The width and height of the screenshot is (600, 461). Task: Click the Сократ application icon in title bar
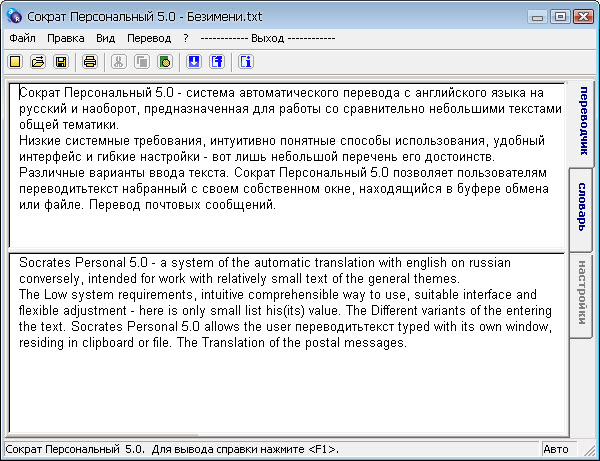(x=14, y=16)
